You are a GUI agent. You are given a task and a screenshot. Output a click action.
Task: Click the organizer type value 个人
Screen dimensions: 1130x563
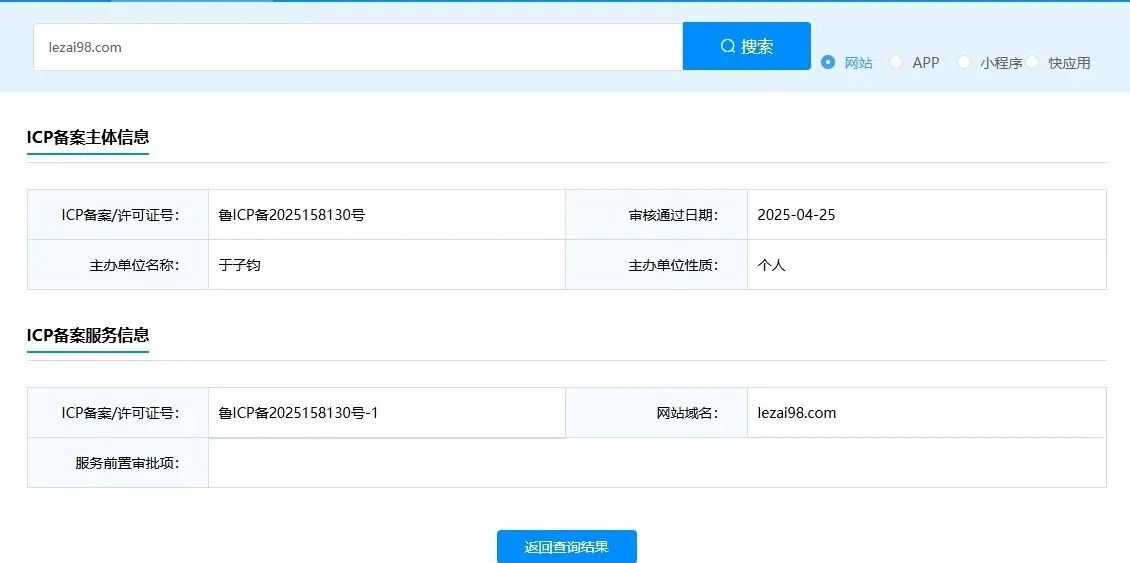tap(772, 265)
